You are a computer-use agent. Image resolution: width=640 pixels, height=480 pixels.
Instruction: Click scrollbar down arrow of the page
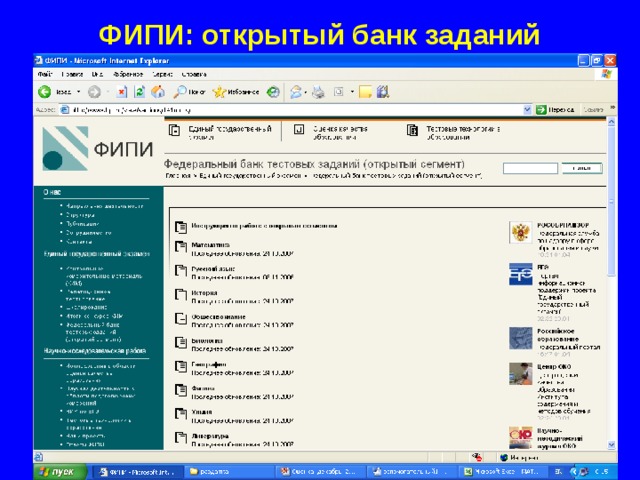[x=611, y=444]
